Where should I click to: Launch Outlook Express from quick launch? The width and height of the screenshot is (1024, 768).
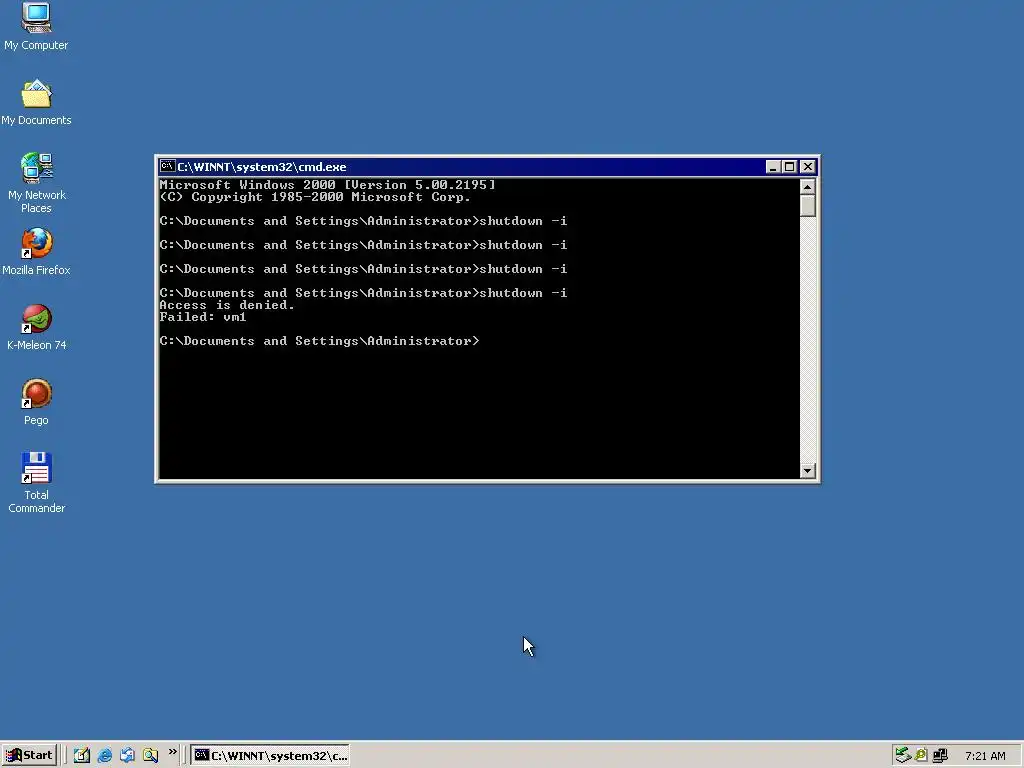pyautogui.click(x=127, y=755)
